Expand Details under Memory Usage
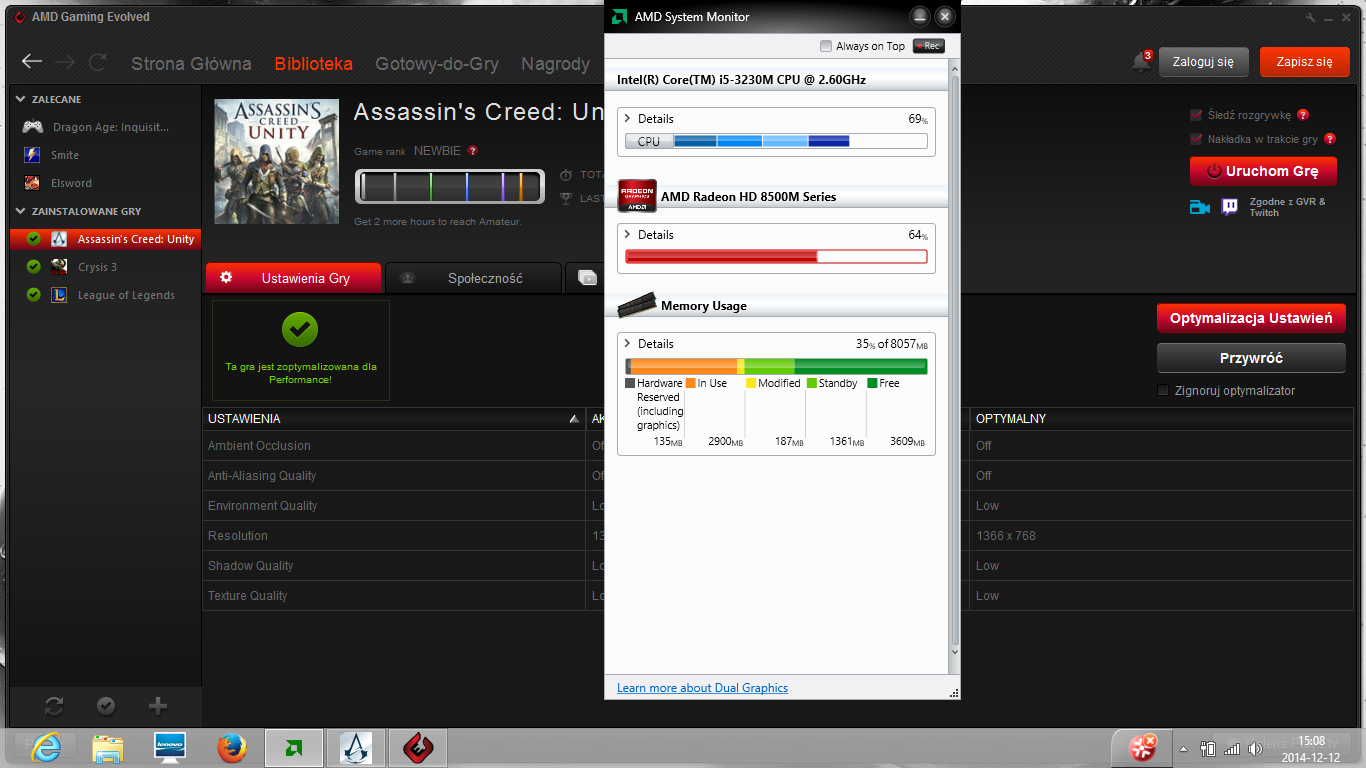The width and height of the screenshot is (1366, 768). click(x=627, y=343)
